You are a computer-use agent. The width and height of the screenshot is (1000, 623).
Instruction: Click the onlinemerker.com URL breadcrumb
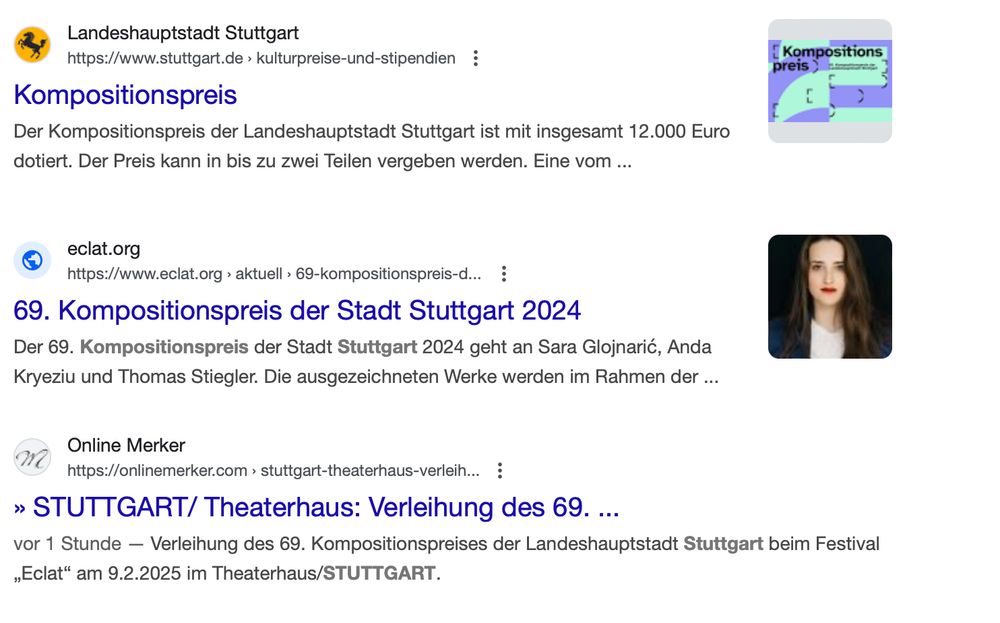click(x=274, y=471)
